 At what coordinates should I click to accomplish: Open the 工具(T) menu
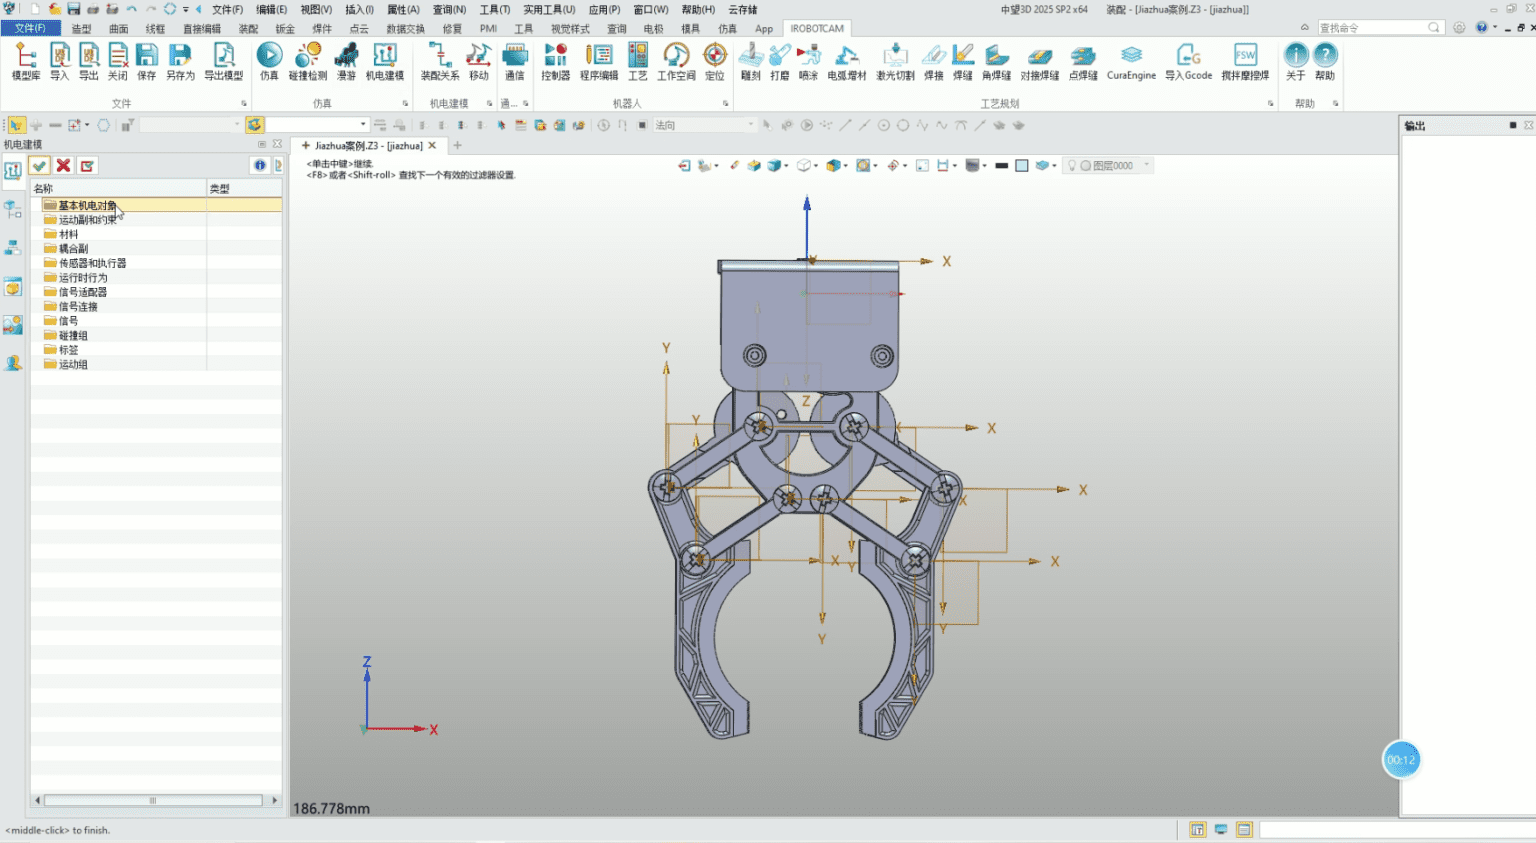494,10
